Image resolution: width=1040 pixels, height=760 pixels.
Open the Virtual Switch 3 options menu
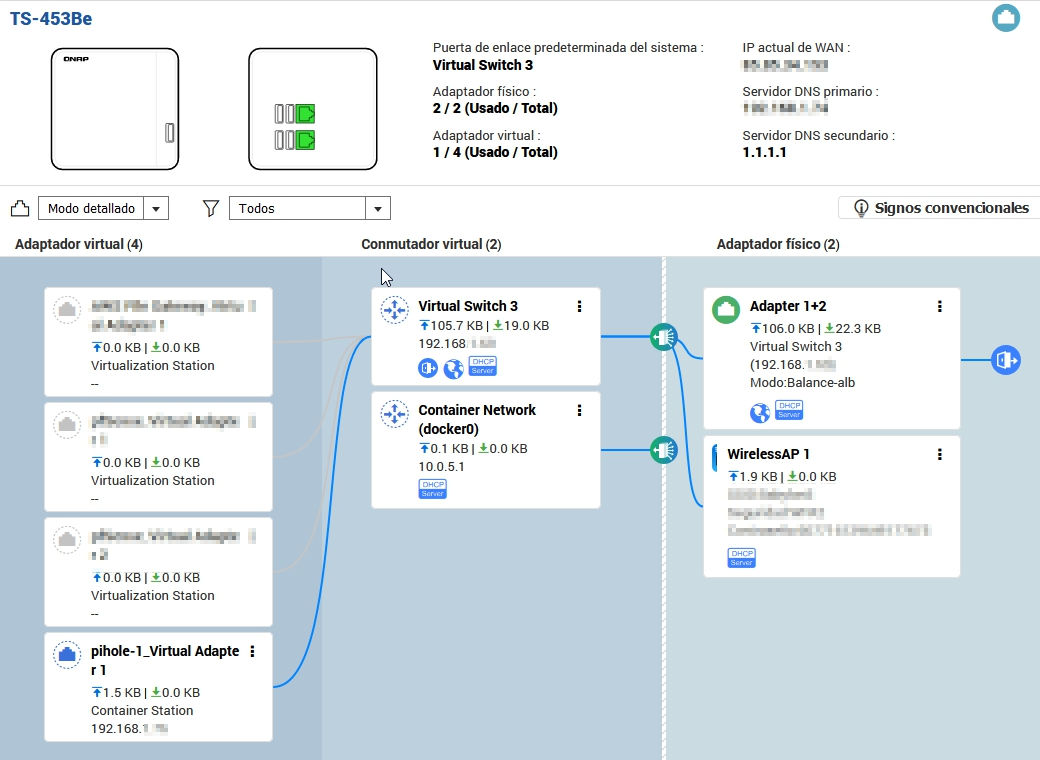pos(579,307)
